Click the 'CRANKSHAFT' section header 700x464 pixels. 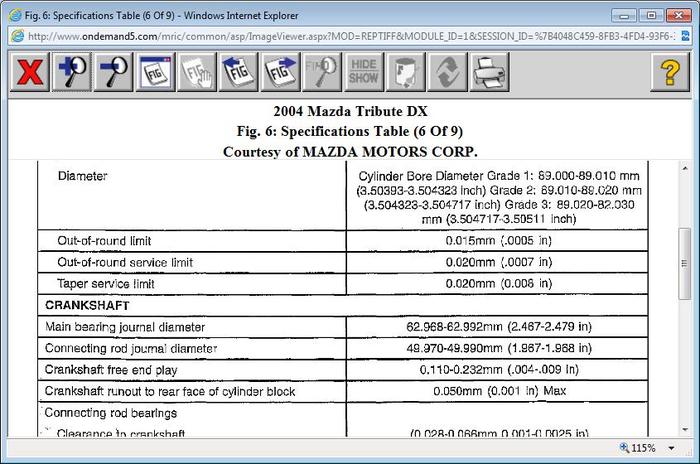(x=88, y=305)
